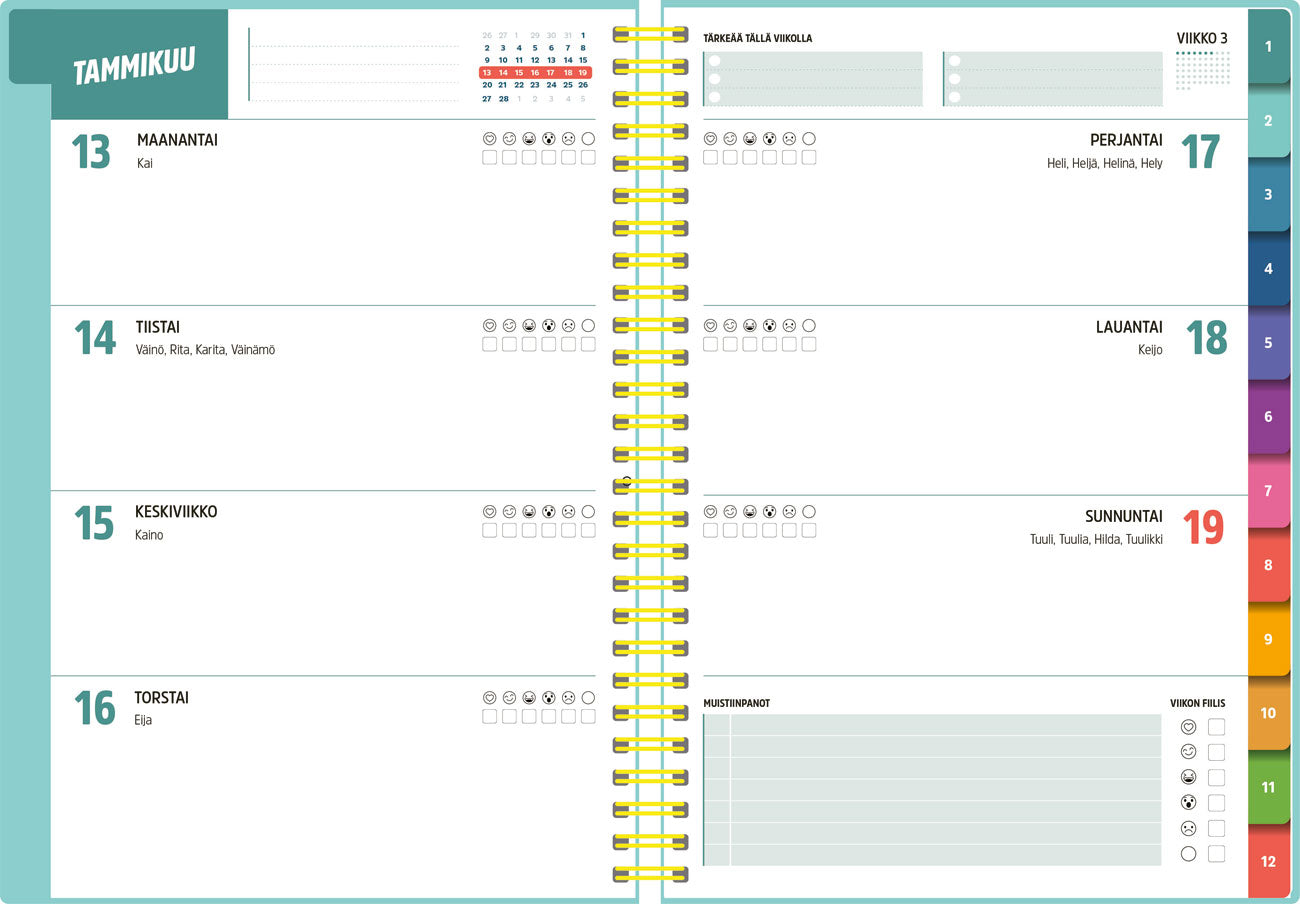Viewport: 1300px width, 904px height.
Task: Click the large date number 13
Action: click(91, 152)
